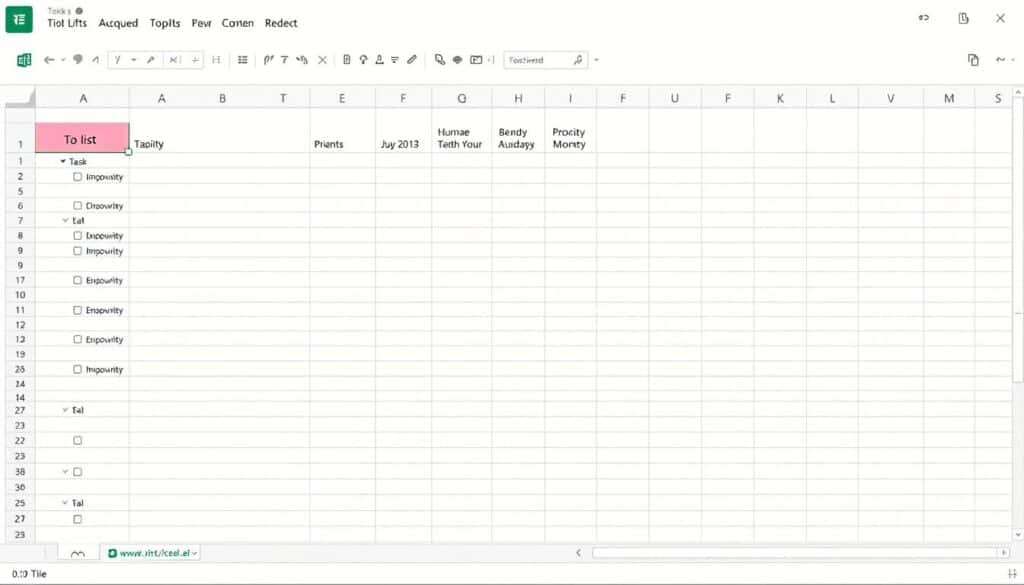This screenshot has height=585, width=1024.
Task: Check the box under the row 25 Tal group
Action: click(x=78, y=520)
